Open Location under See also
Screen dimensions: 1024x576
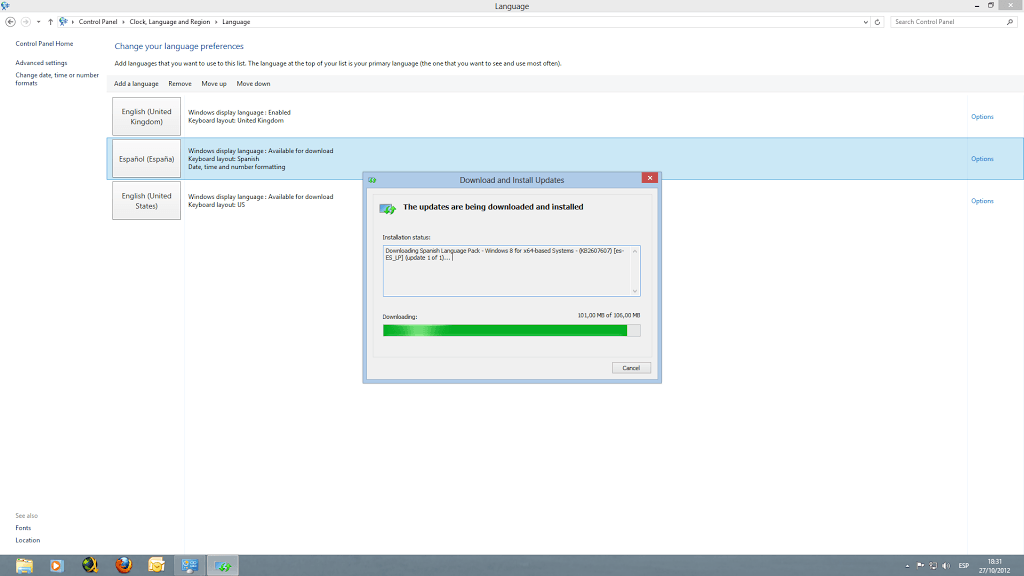tap(27, 540)
